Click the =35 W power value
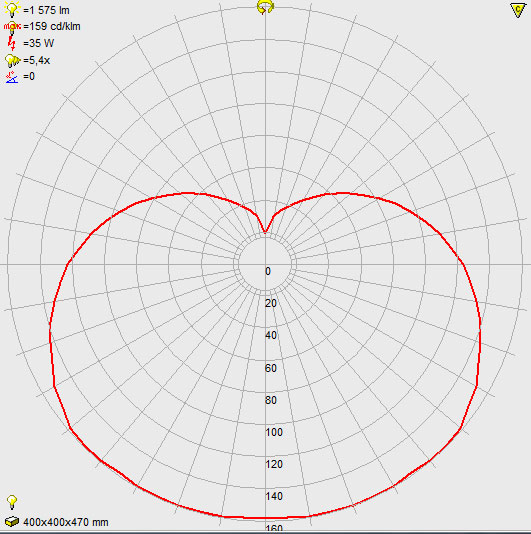Image resolution: width=531 pixels, height=534 pixels. 38,43
